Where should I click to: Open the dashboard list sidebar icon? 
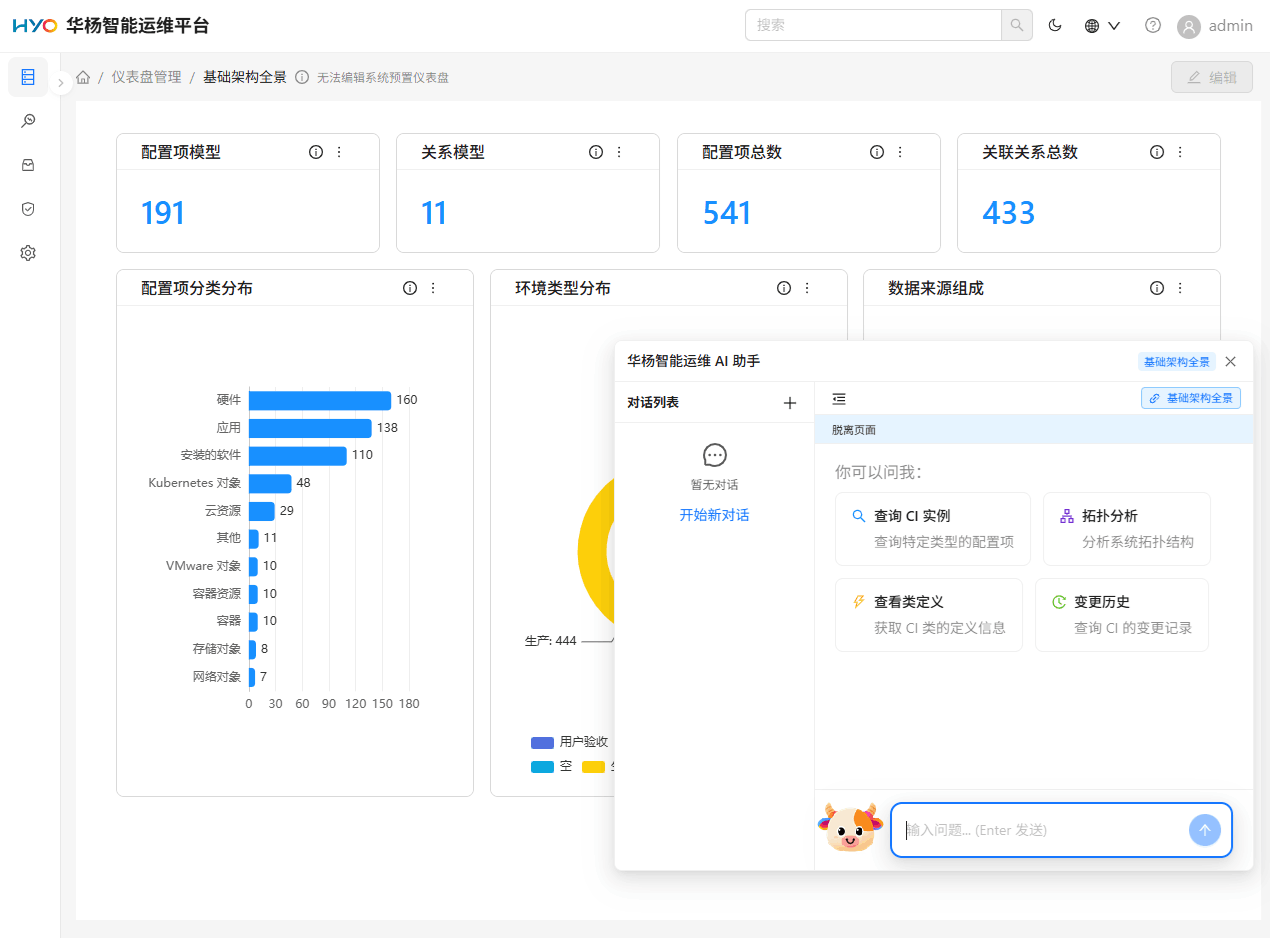[x=28, y=77]
